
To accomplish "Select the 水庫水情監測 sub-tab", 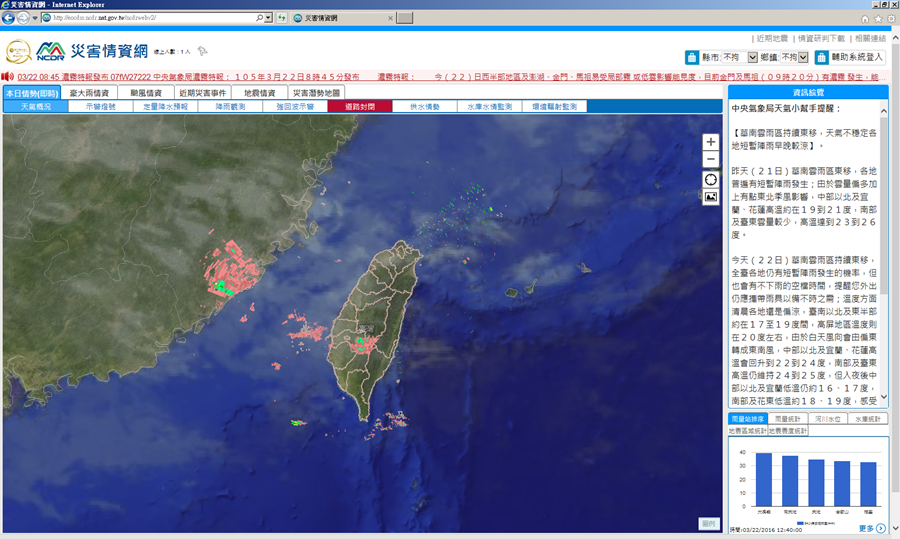I will coord(490,107).
